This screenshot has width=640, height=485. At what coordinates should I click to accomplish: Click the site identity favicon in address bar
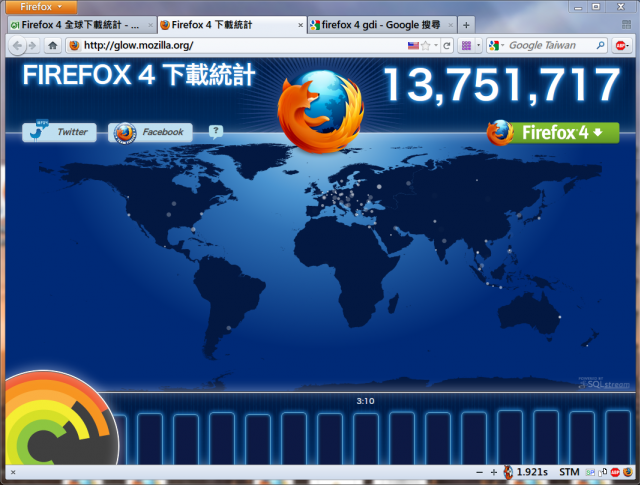(x=74, y=45)
